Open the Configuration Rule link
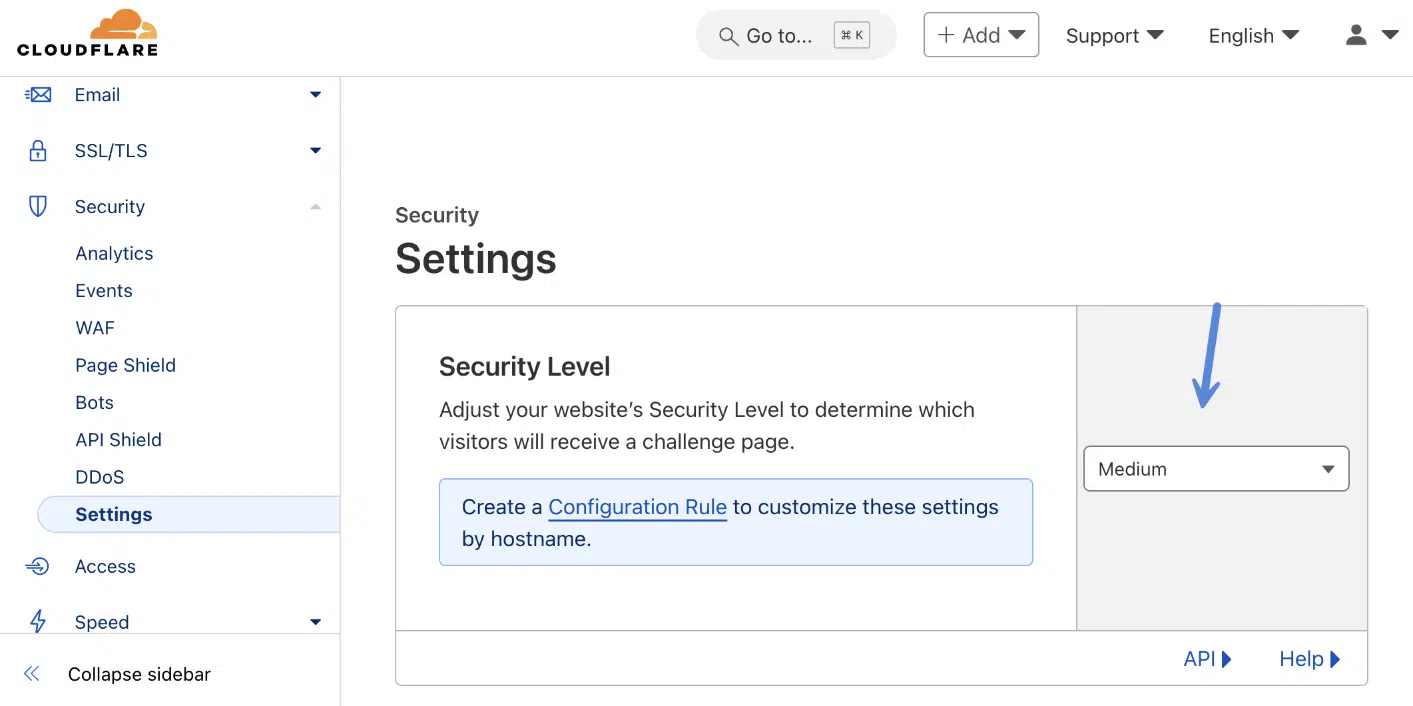Screen dimensions: 1413x706 [637, 507]
